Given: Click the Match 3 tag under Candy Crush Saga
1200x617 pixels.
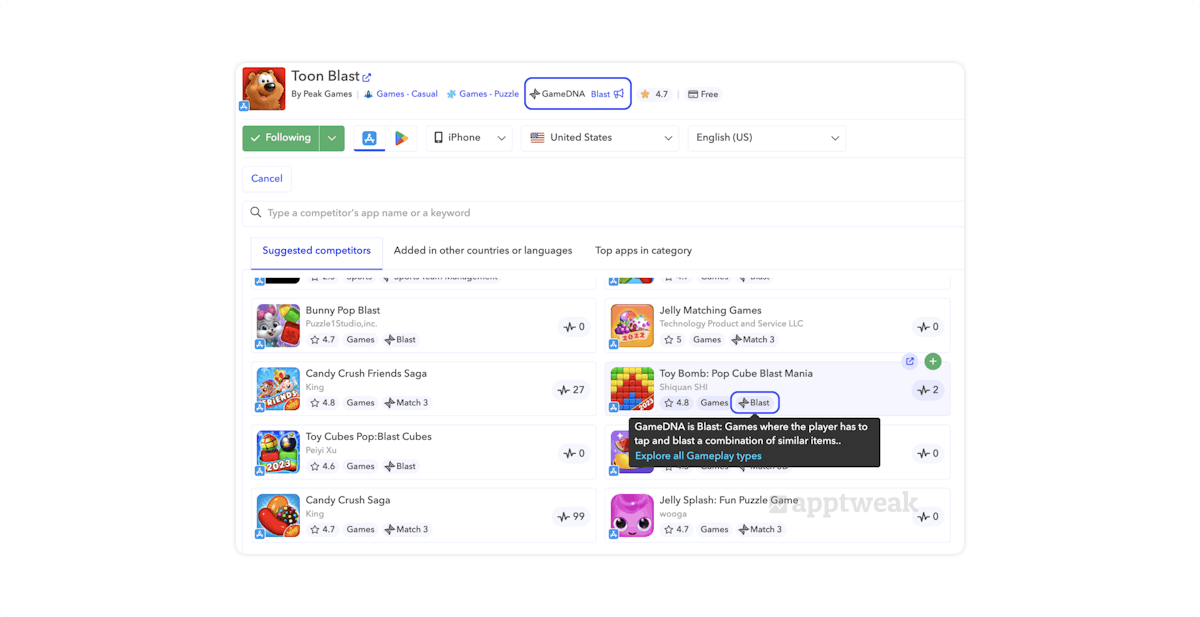Looking at the screenshot, I should [x=407, y=529].
